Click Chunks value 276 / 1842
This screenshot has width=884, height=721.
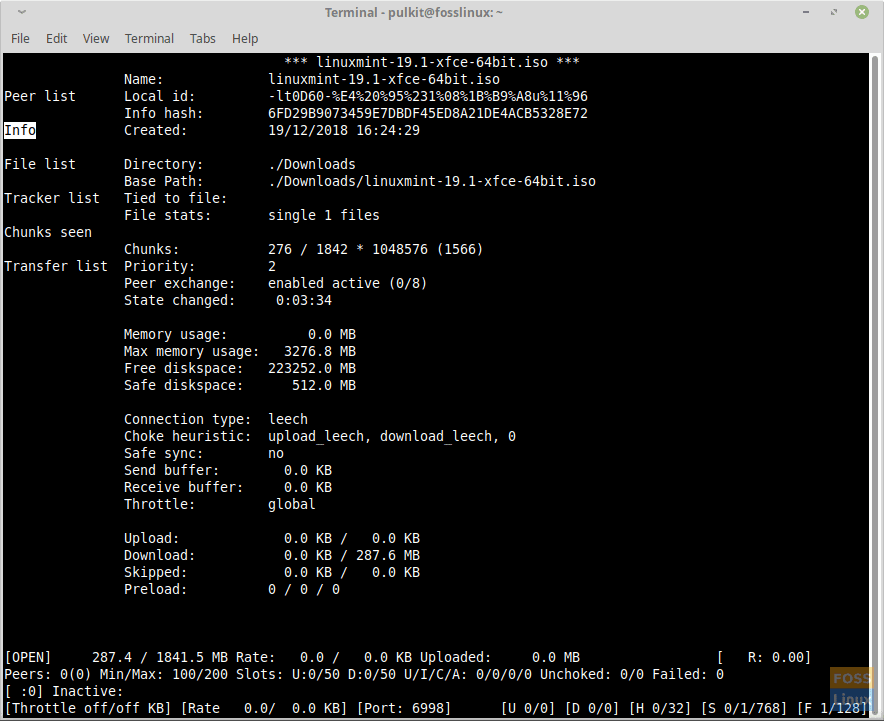[375, 249]
